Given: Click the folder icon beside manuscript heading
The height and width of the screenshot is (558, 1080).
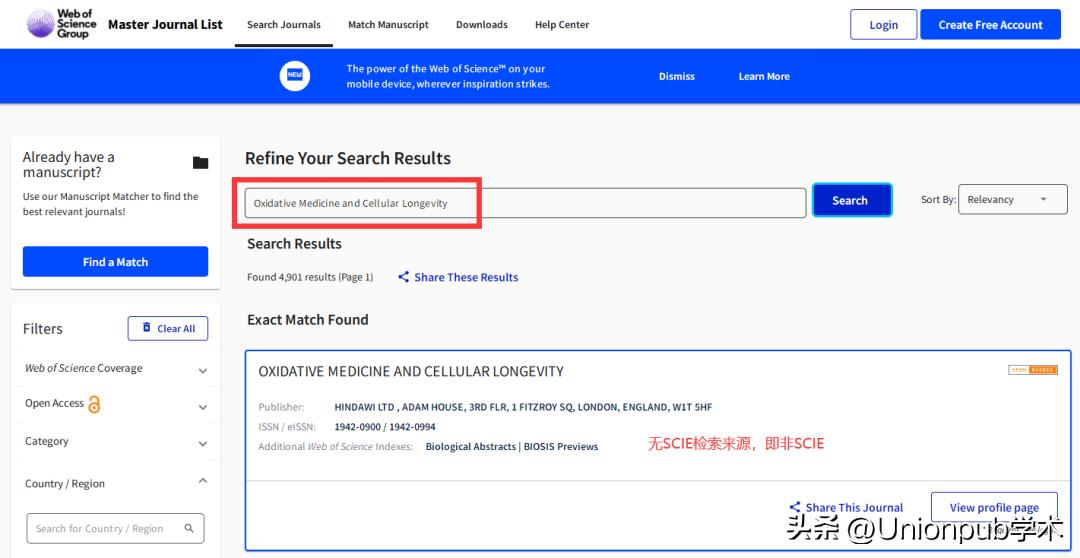Looking at the screenshot, I should tap(200, 163).
